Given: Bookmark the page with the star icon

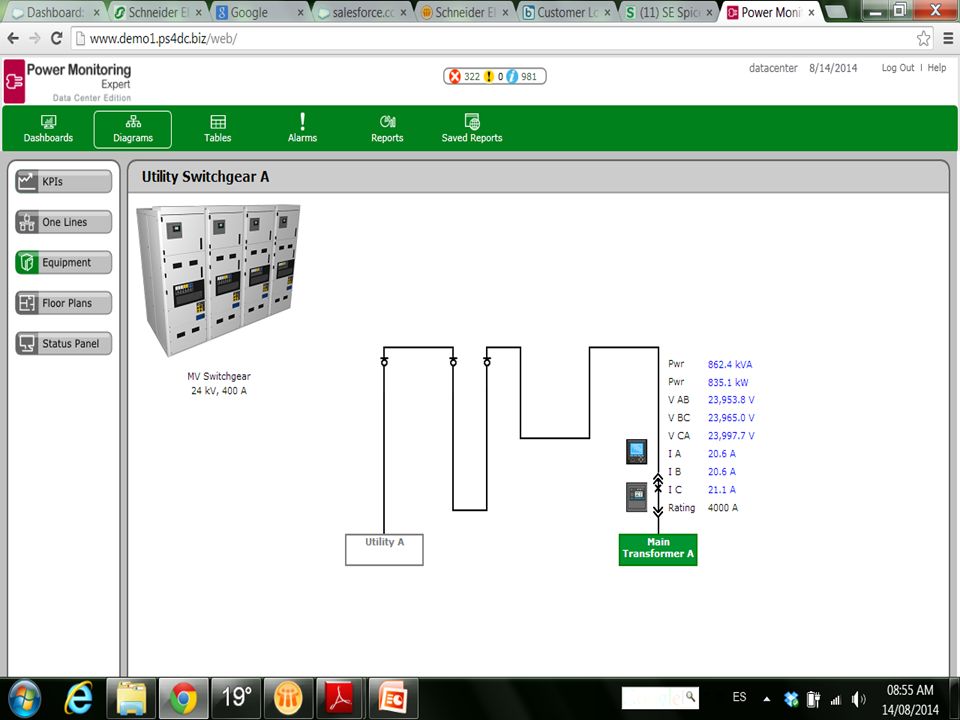Looking at the screenshot, I should click(x=923, y=39).
